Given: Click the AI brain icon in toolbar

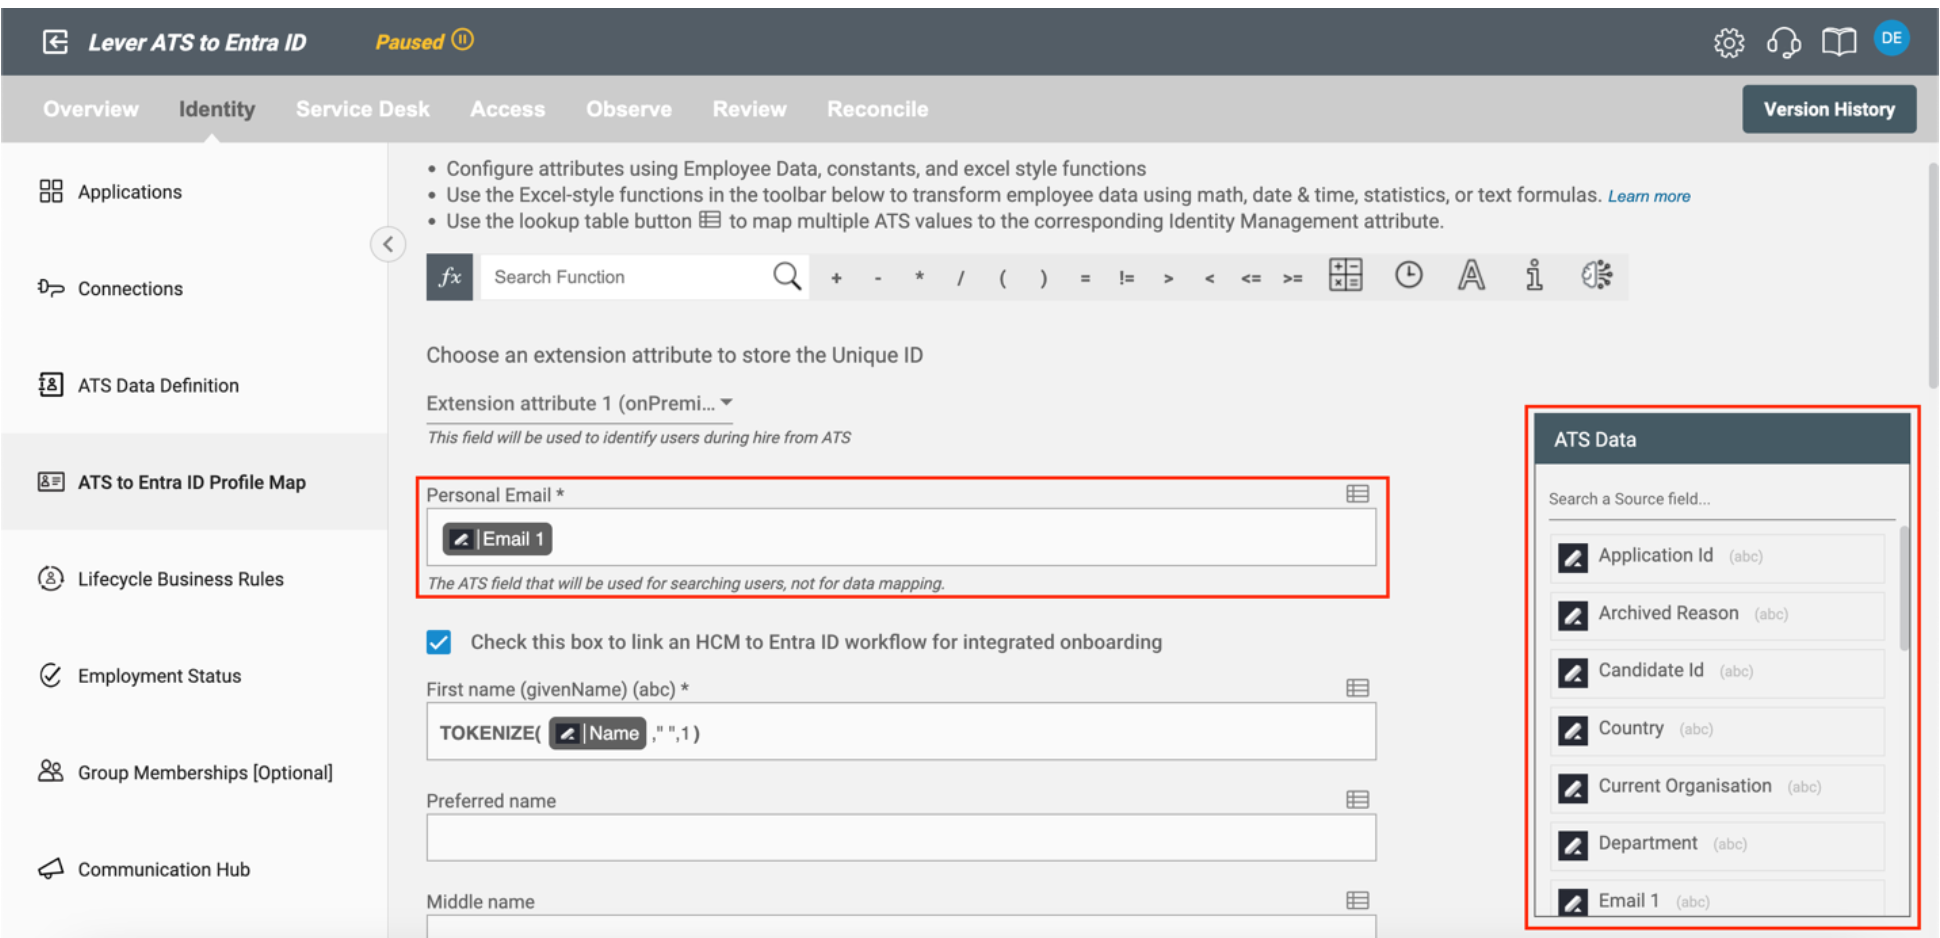Looking at the screenshot, I should click(x=1596, y=275).
